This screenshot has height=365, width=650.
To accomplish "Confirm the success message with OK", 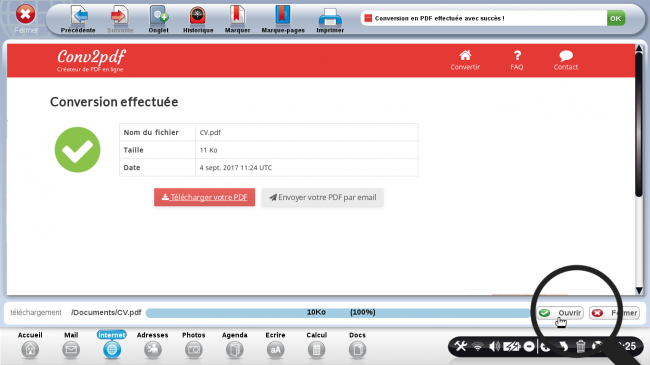I will [616, 18].
